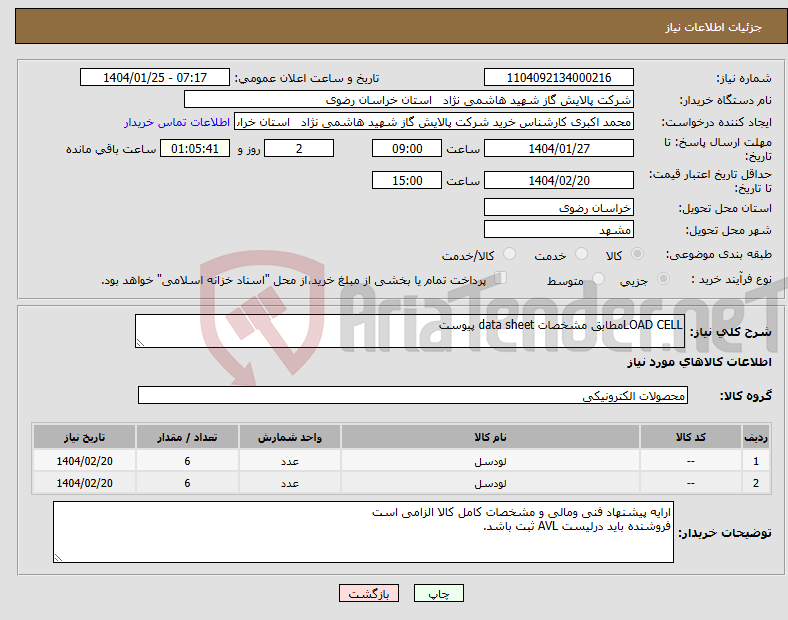Click the جزئیات اطلاعات نیاز page header
Image resolution: width=788 pixels, height=620 pixels.
(x=713, y=27)
